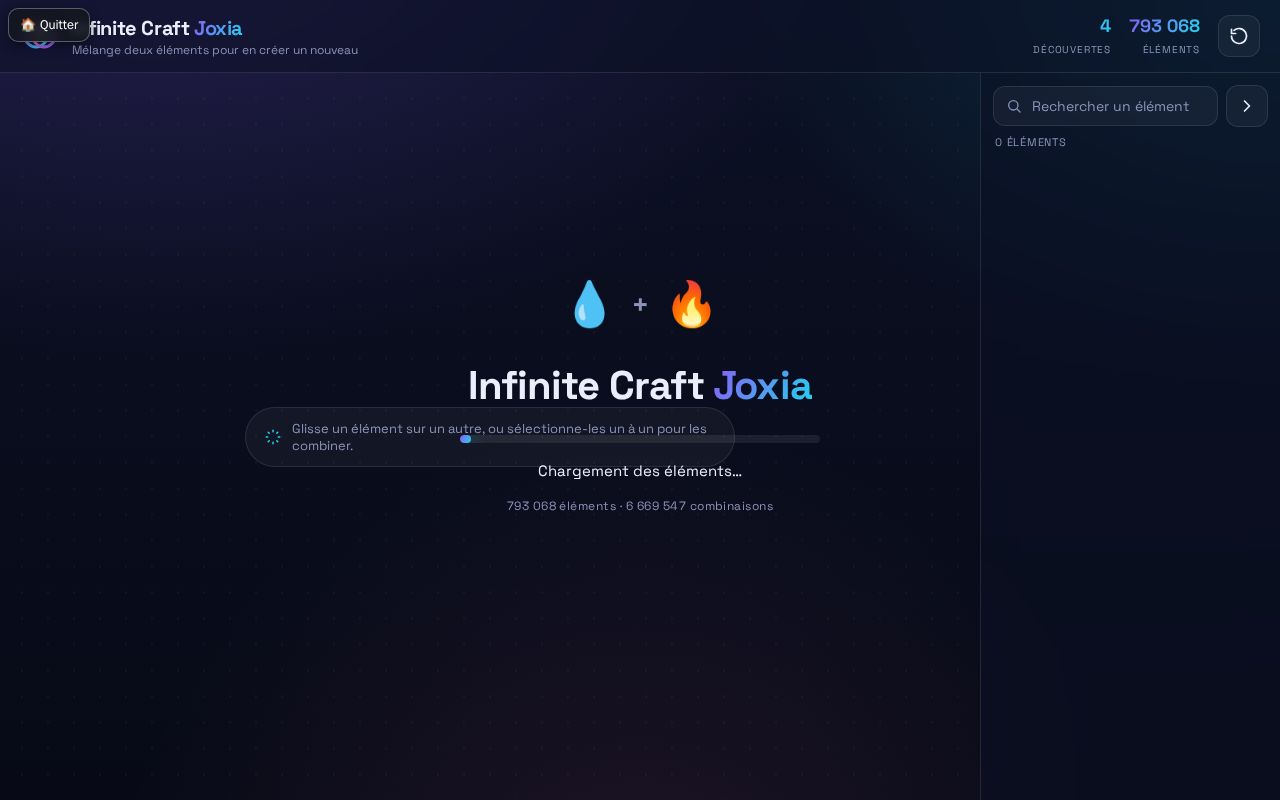The width and height of the screenshot is (1280, 800).
Task: Click the fire emoji
Action: point(691,304)
